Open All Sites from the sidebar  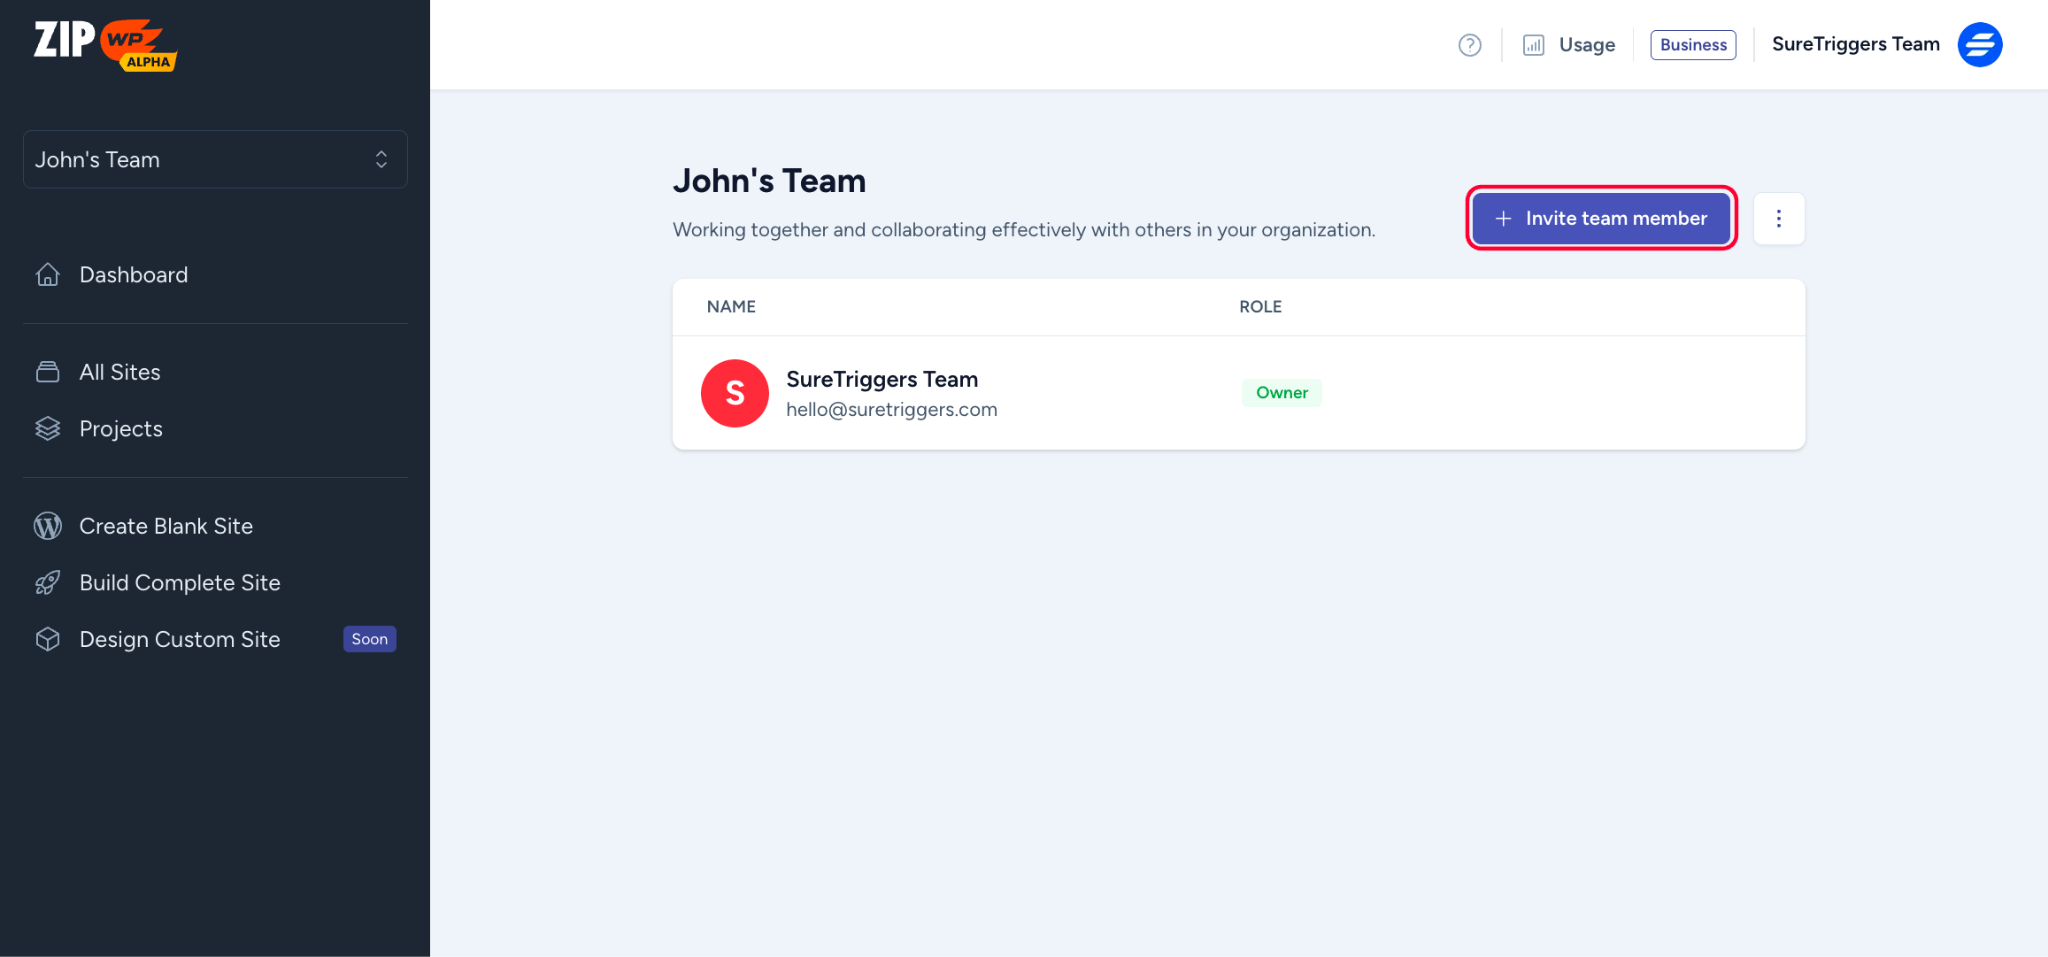120,372
